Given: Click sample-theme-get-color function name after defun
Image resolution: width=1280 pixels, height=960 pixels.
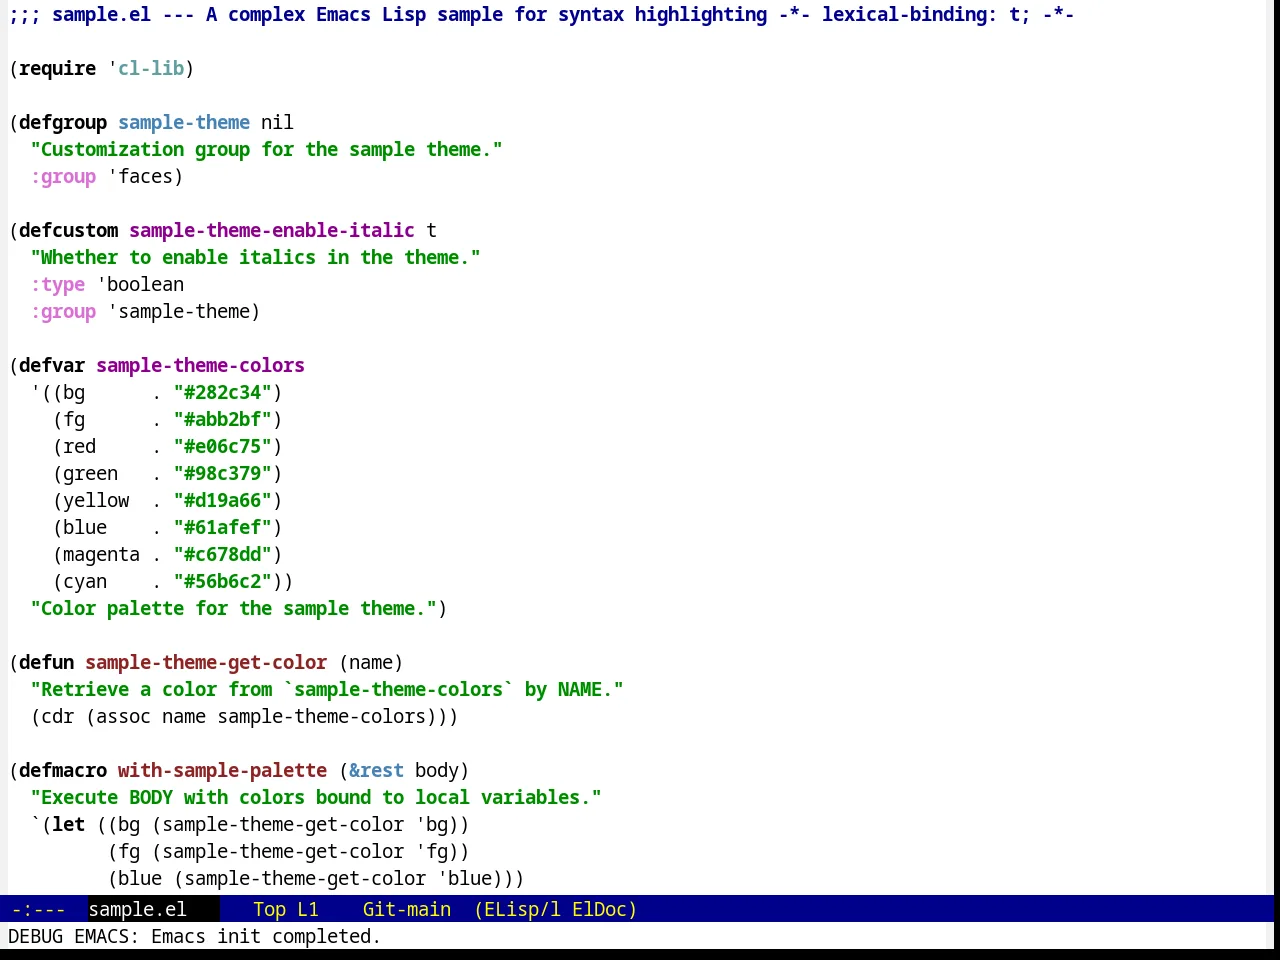Looking at the screenshot, I should (x=206, y=662).
